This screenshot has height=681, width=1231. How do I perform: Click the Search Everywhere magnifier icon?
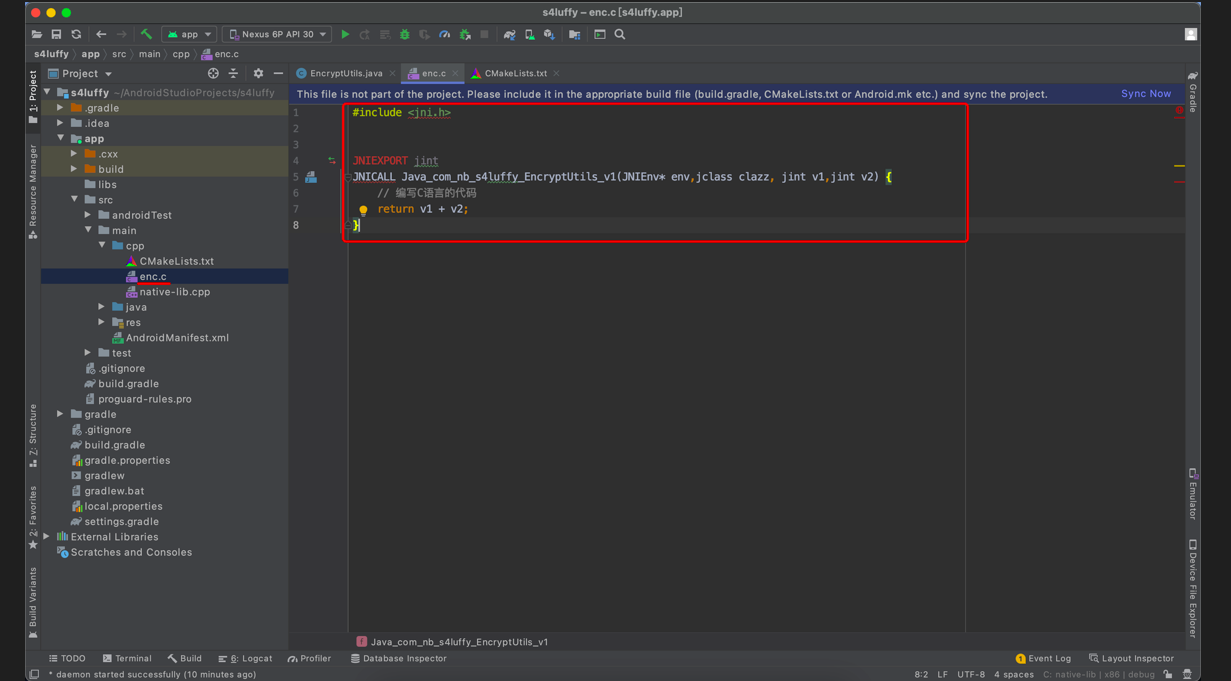point(620,34)
